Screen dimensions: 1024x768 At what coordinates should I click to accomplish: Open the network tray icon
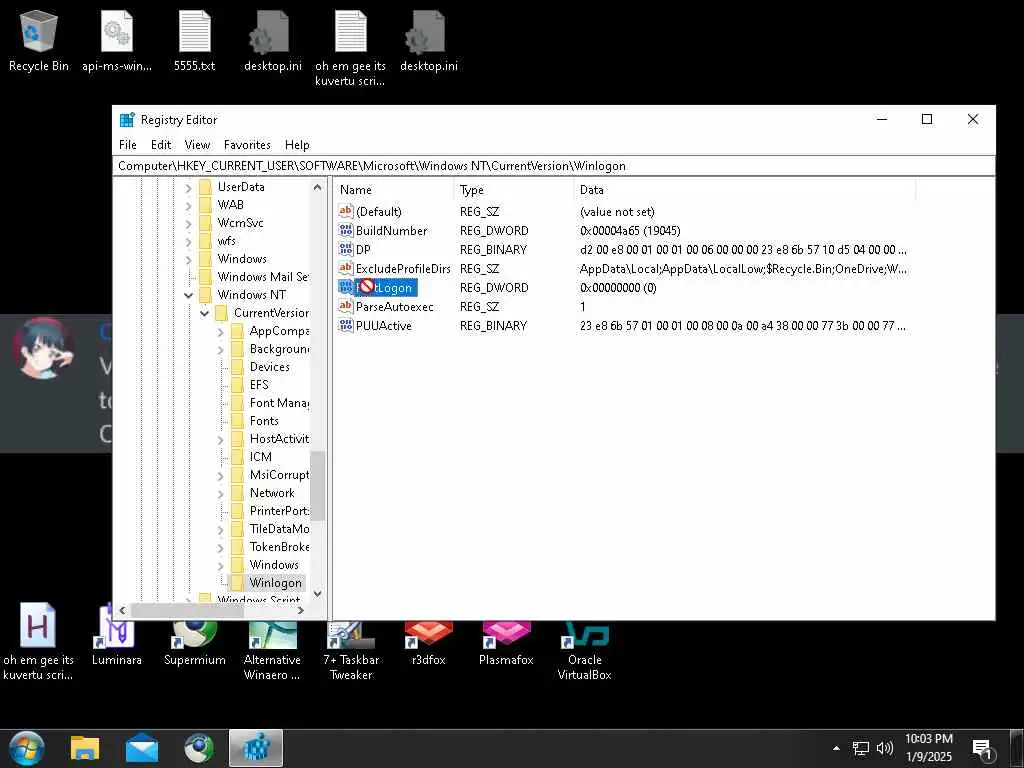pos(861,748)
